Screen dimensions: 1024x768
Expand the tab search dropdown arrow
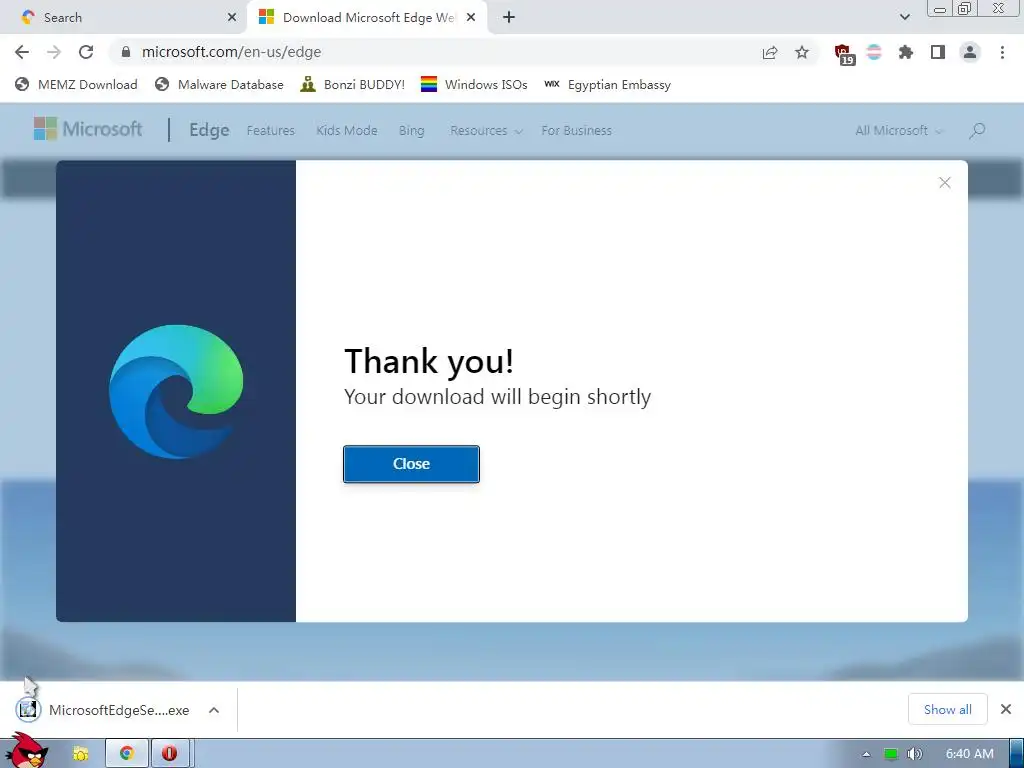(904, 18)
